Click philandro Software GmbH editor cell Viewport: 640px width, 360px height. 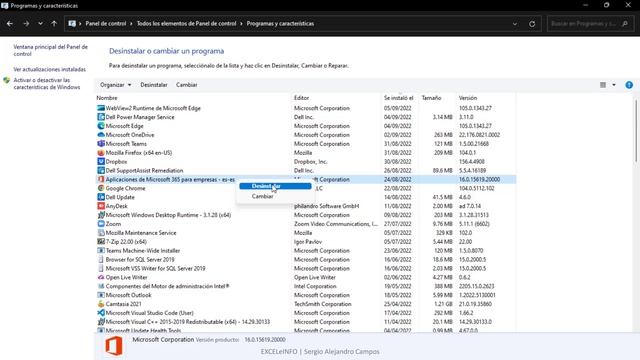327,206
